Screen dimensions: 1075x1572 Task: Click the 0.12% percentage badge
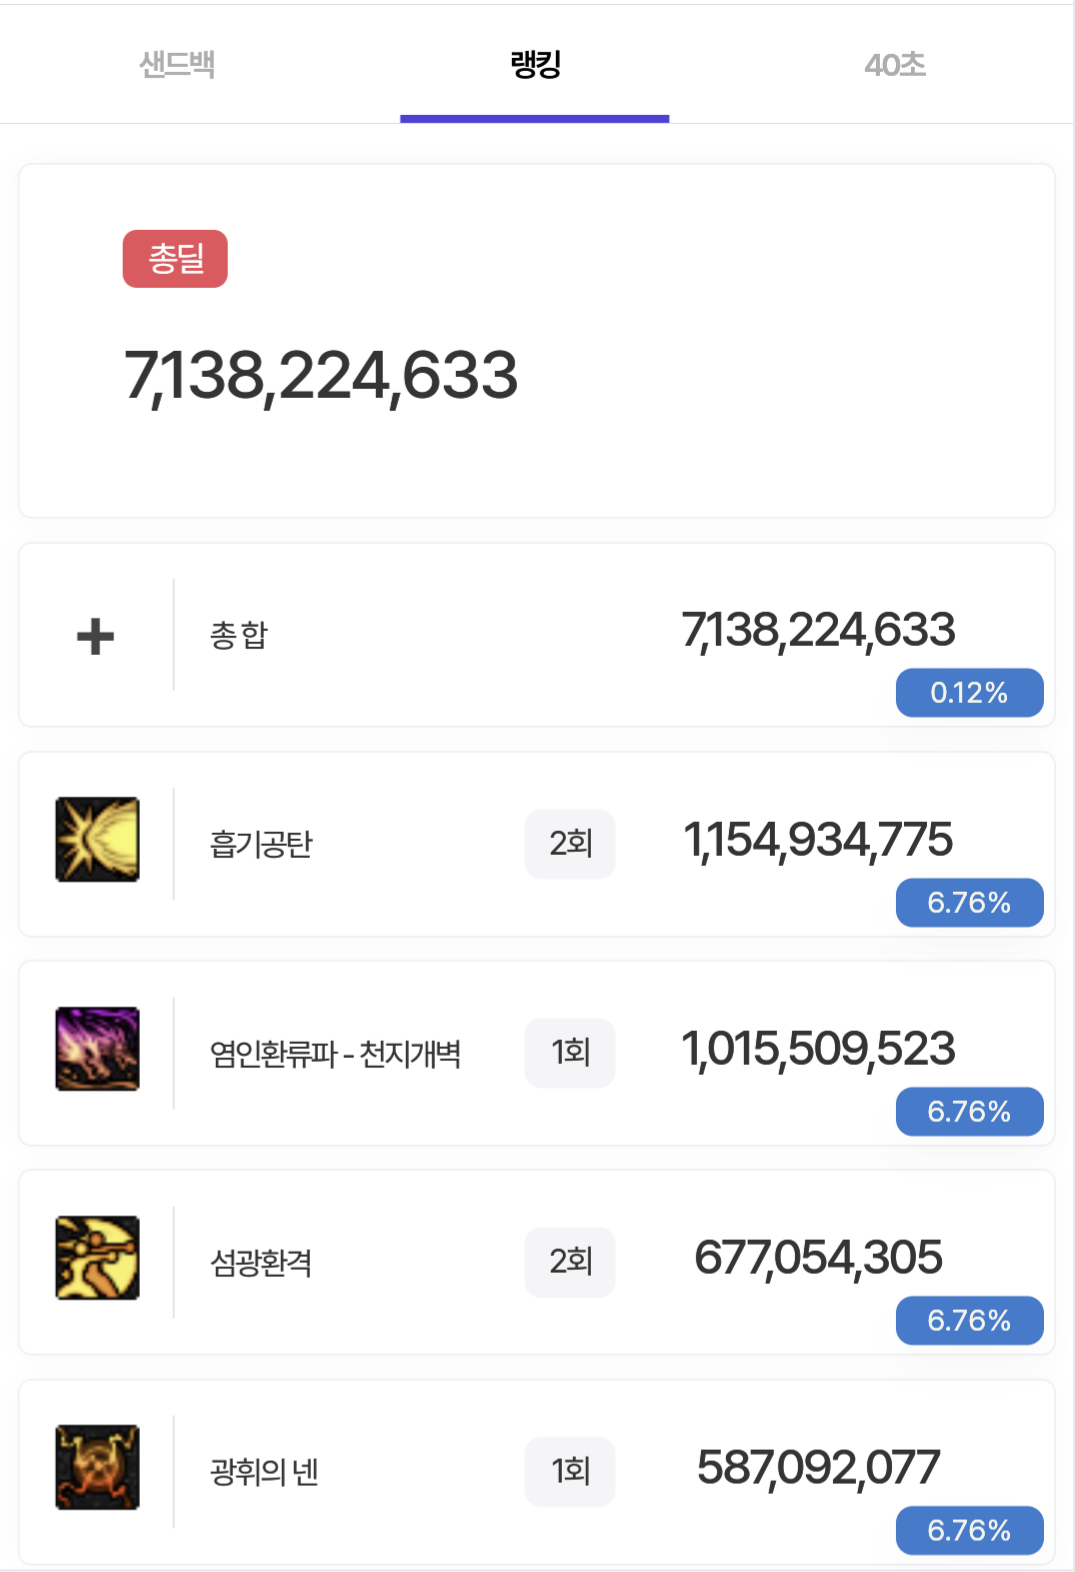pos(969,693)
